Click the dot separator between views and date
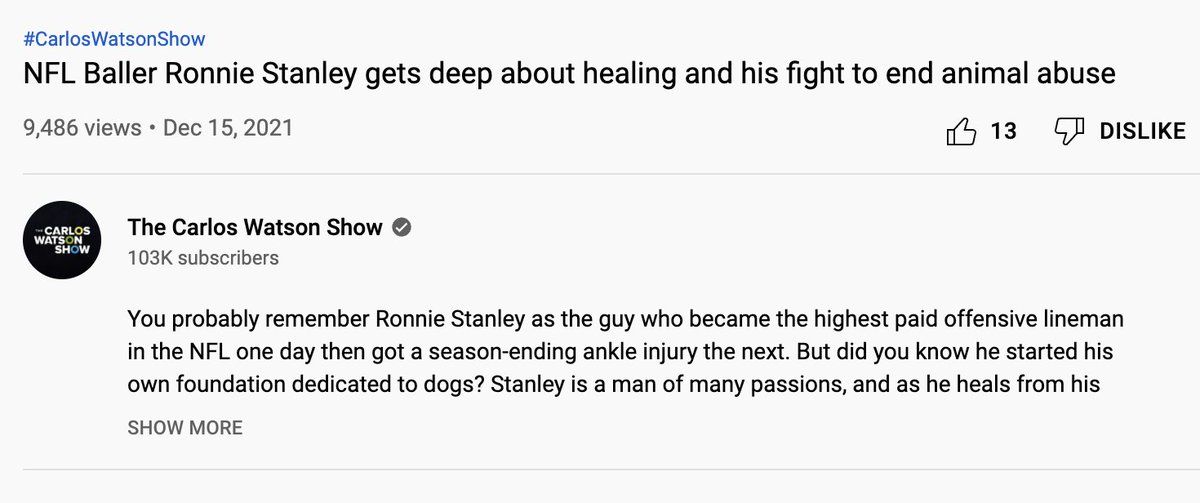 tap(150, 129)
